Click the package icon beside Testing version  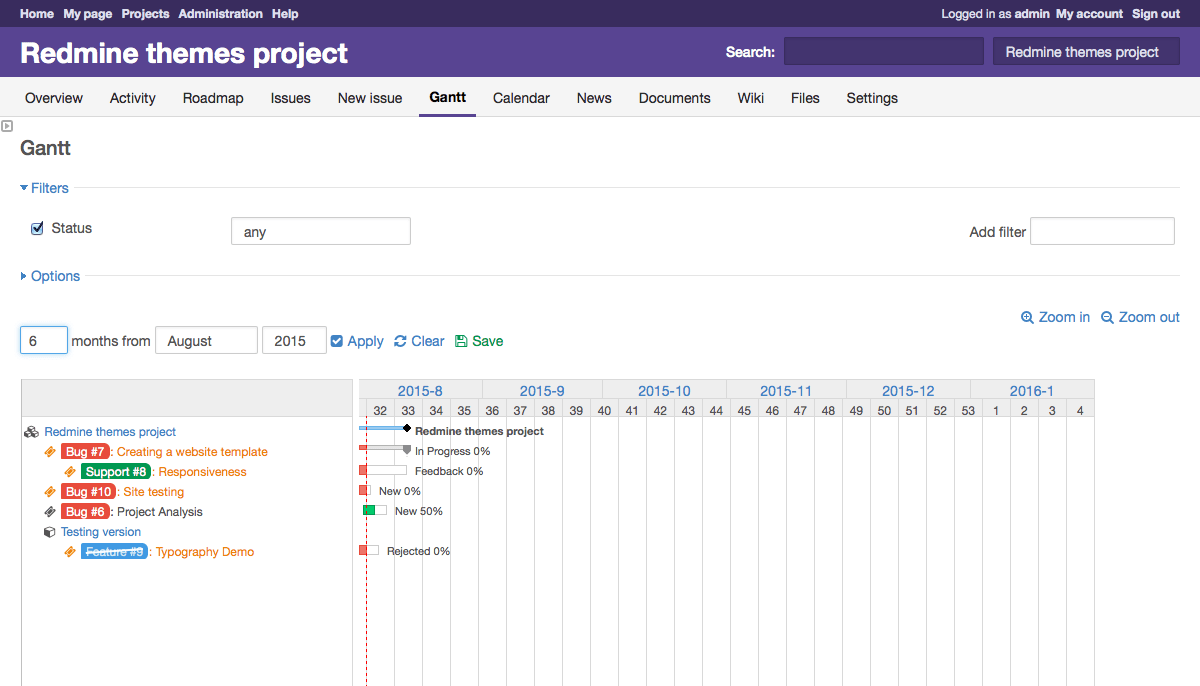click(x=49, y=531)
